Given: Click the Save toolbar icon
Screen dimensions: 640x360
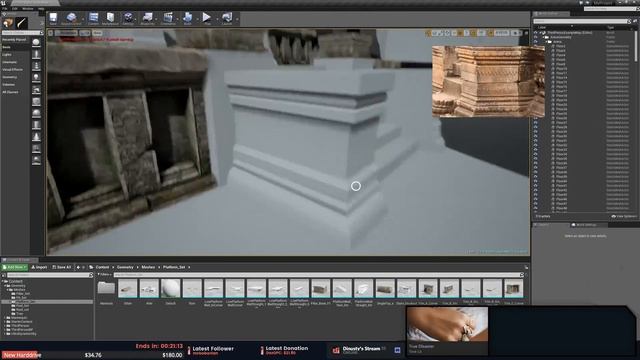Looking at the screenshot, I should (x=53, y=18).
